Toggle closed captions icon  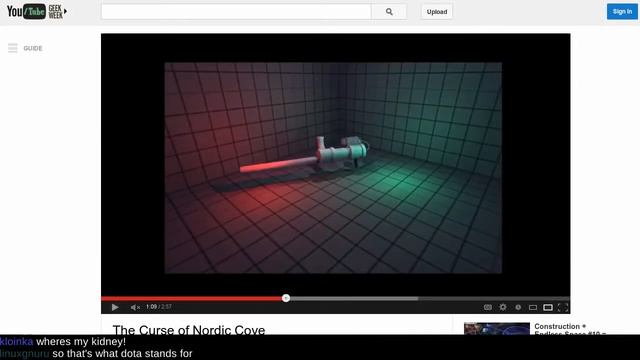[487, 307]
